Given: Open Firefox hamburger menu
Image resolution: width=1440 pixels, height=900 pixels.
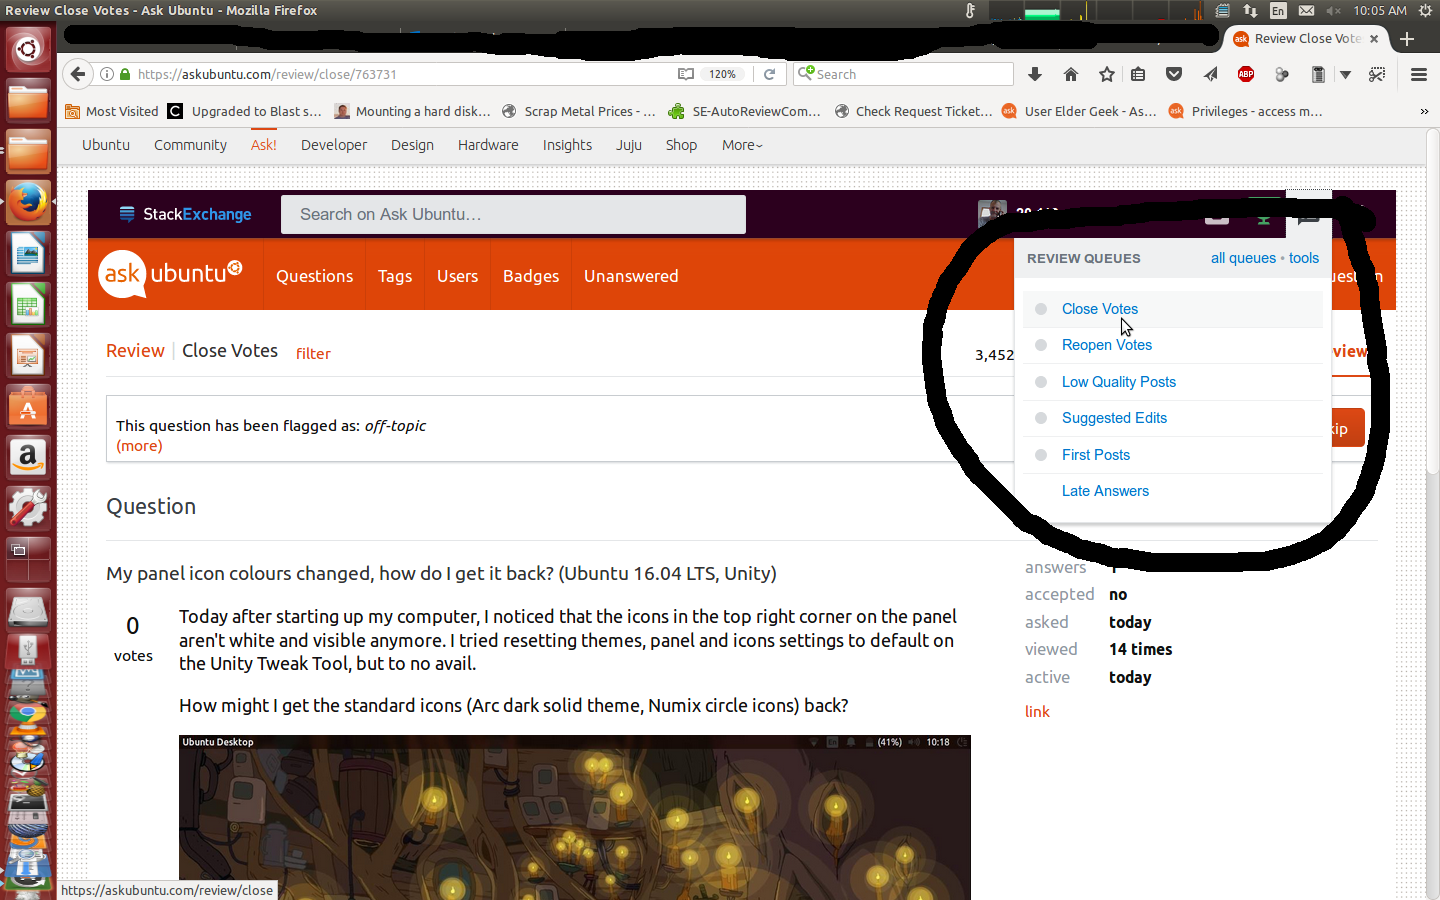Looking at the screenshot, I should pyautogui.click(x=1418, y=74).
